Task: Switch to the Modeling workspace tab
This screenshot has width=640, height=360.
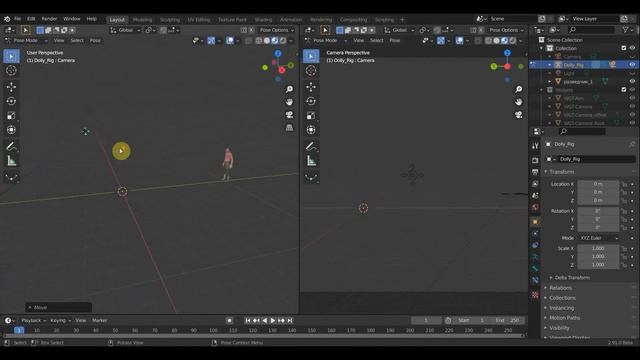Action: pyautogui.click(x=142, y=20)
